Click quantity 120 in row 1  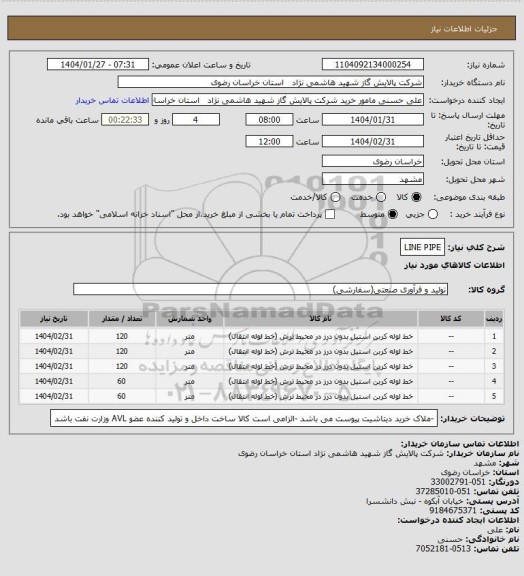pos(122,336)
